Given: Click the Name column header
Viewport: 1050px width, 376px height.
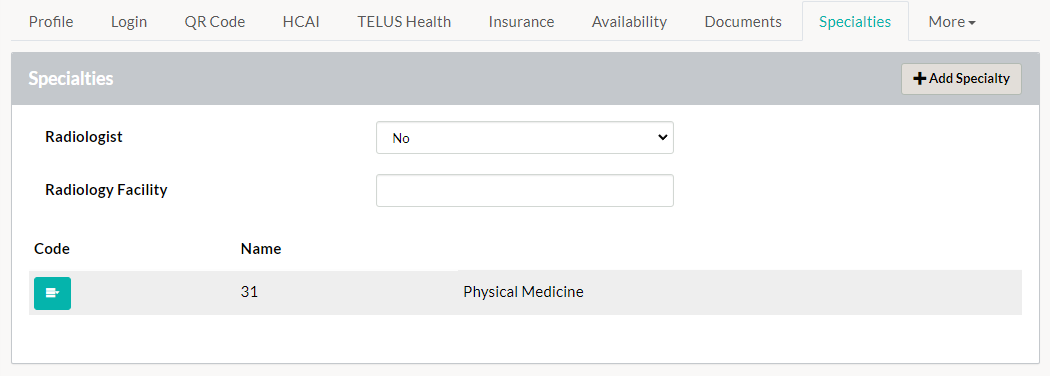Looking at the screenshot, I should click(x=260, y=249).
